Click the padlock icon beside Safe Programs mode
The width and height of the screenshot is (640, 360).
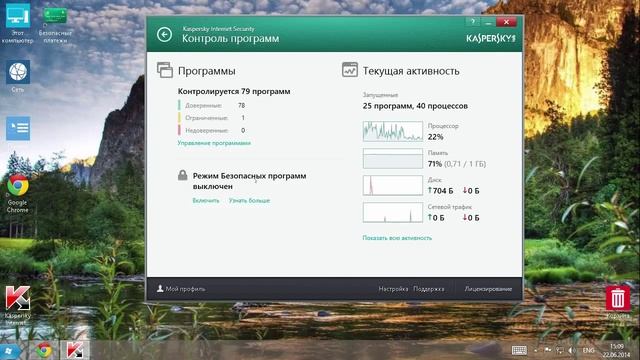tap(182, 176)
